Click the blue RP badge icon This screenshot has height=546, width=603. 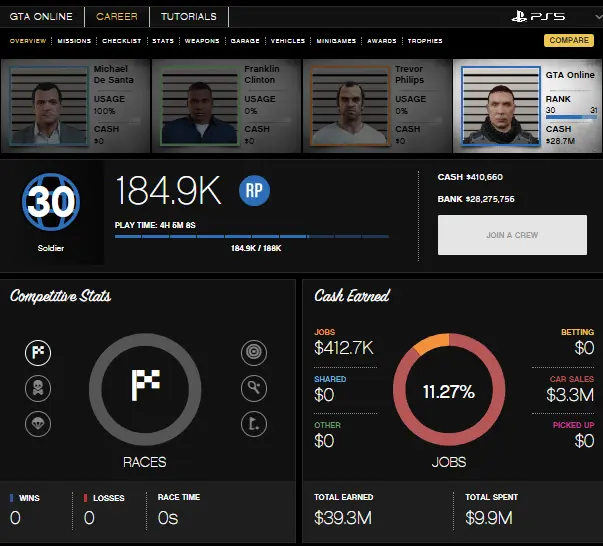coord(255,189)
